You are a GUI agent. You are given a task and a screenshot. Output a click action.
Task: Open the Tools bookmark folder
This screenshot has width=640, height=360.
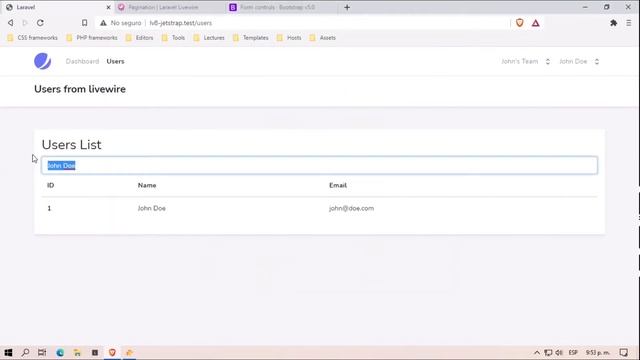pyautogui.click(x=173, y=38)
